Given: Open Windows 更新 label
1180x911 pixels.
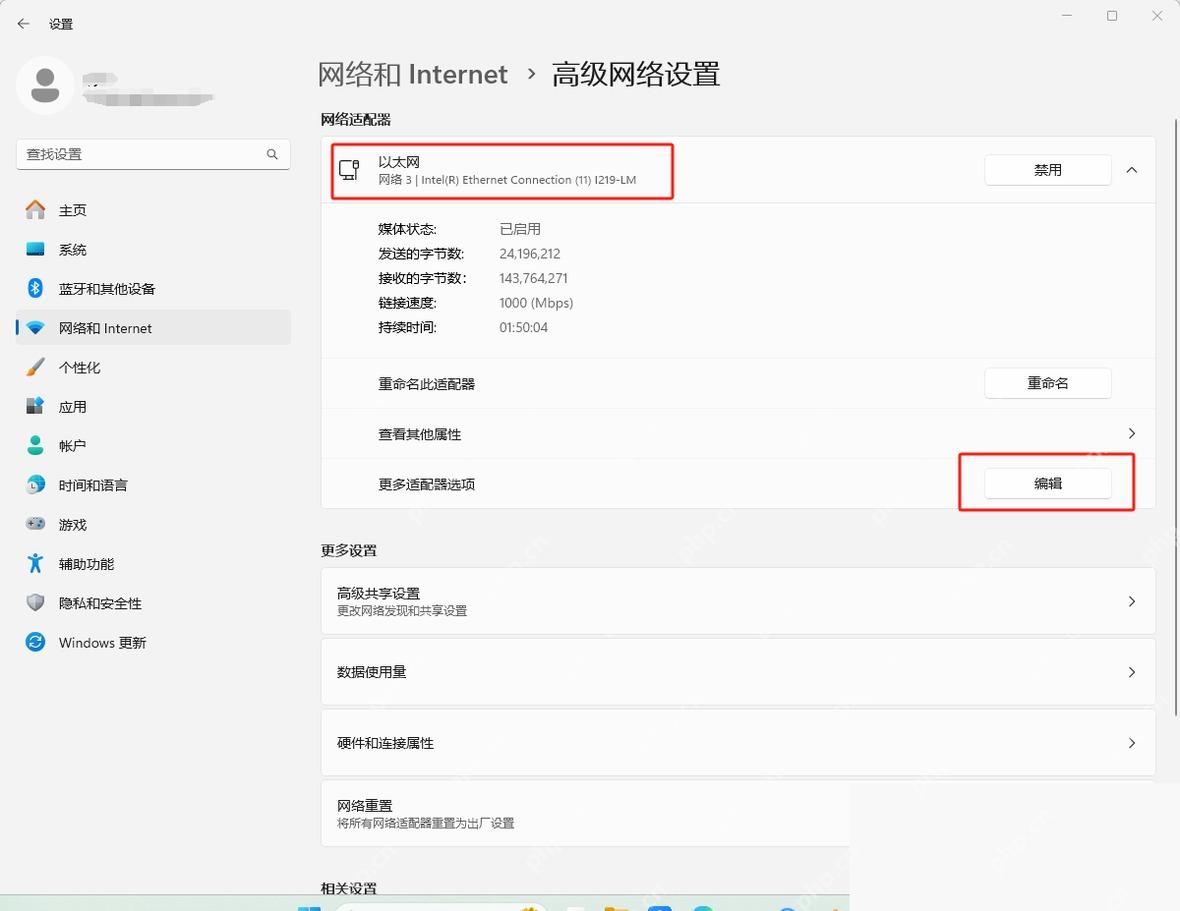Looking at the screenshot, I should coord(102,642).
